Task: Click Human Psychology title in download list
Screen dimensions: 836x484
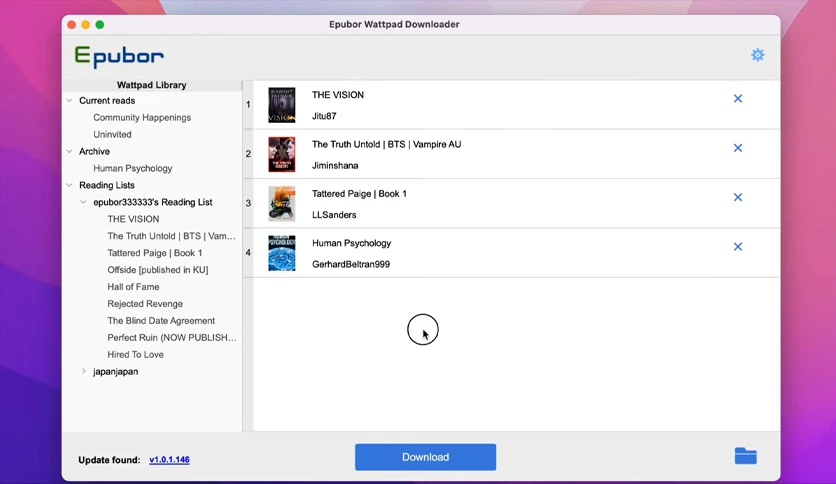Action: [x=351, y=243]
